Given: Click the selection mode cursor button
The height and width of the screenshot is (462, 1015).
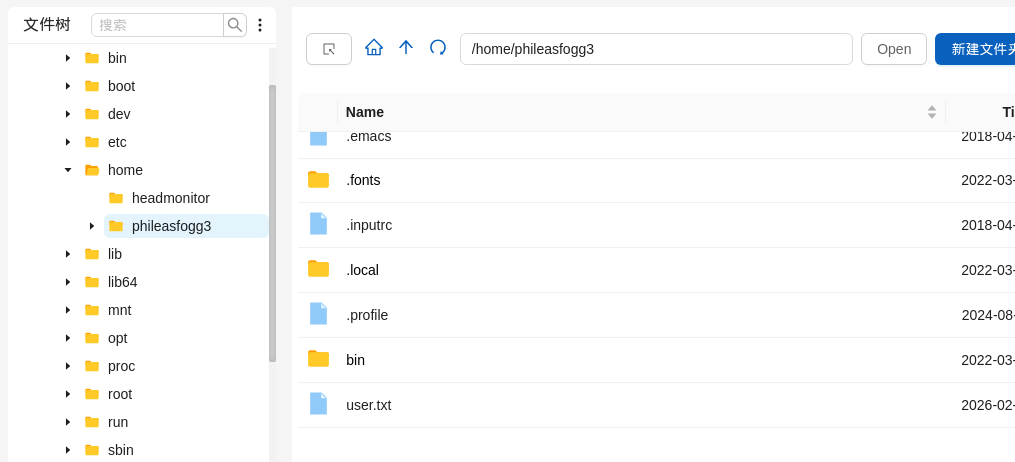Looking at the screenshot, I should (x=329, y=49).
